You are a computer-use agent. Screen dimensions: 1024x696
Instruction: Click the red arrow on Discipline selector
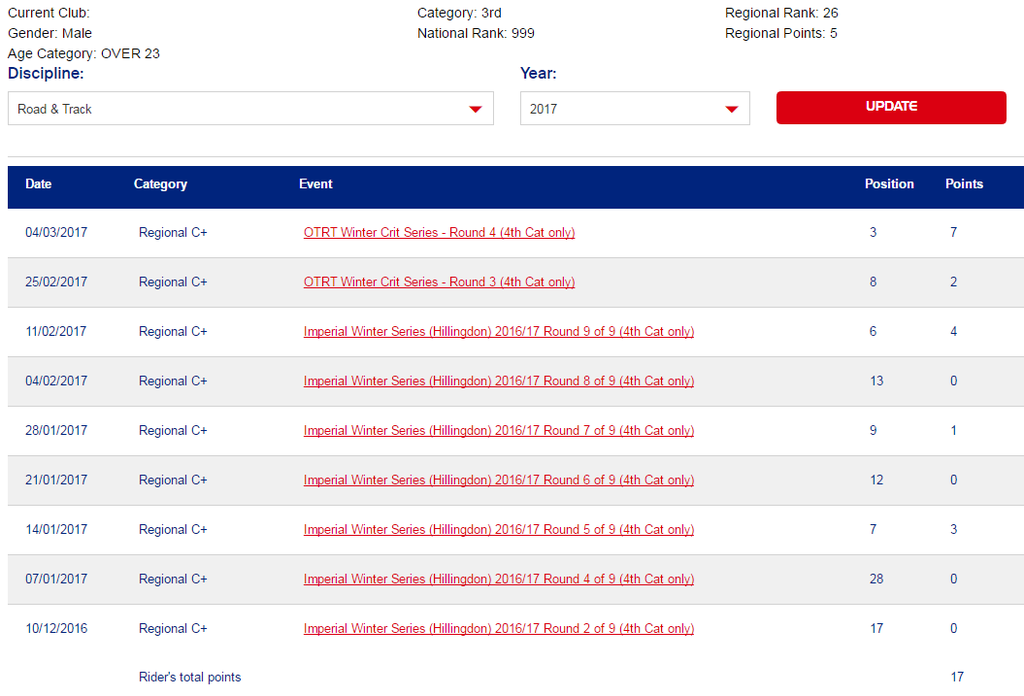(476, 109)
